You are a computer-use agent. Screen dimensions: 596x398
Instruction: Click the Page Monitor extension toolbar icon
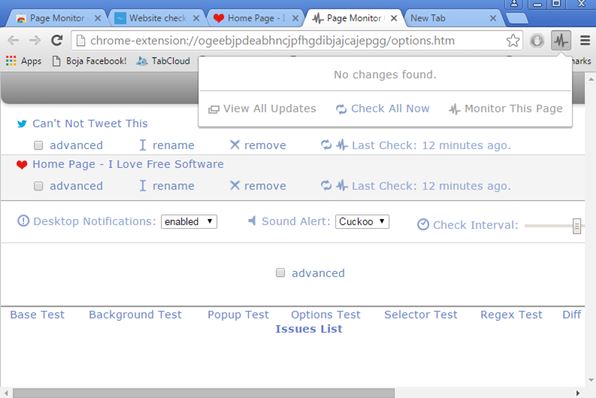coord(561,40)
